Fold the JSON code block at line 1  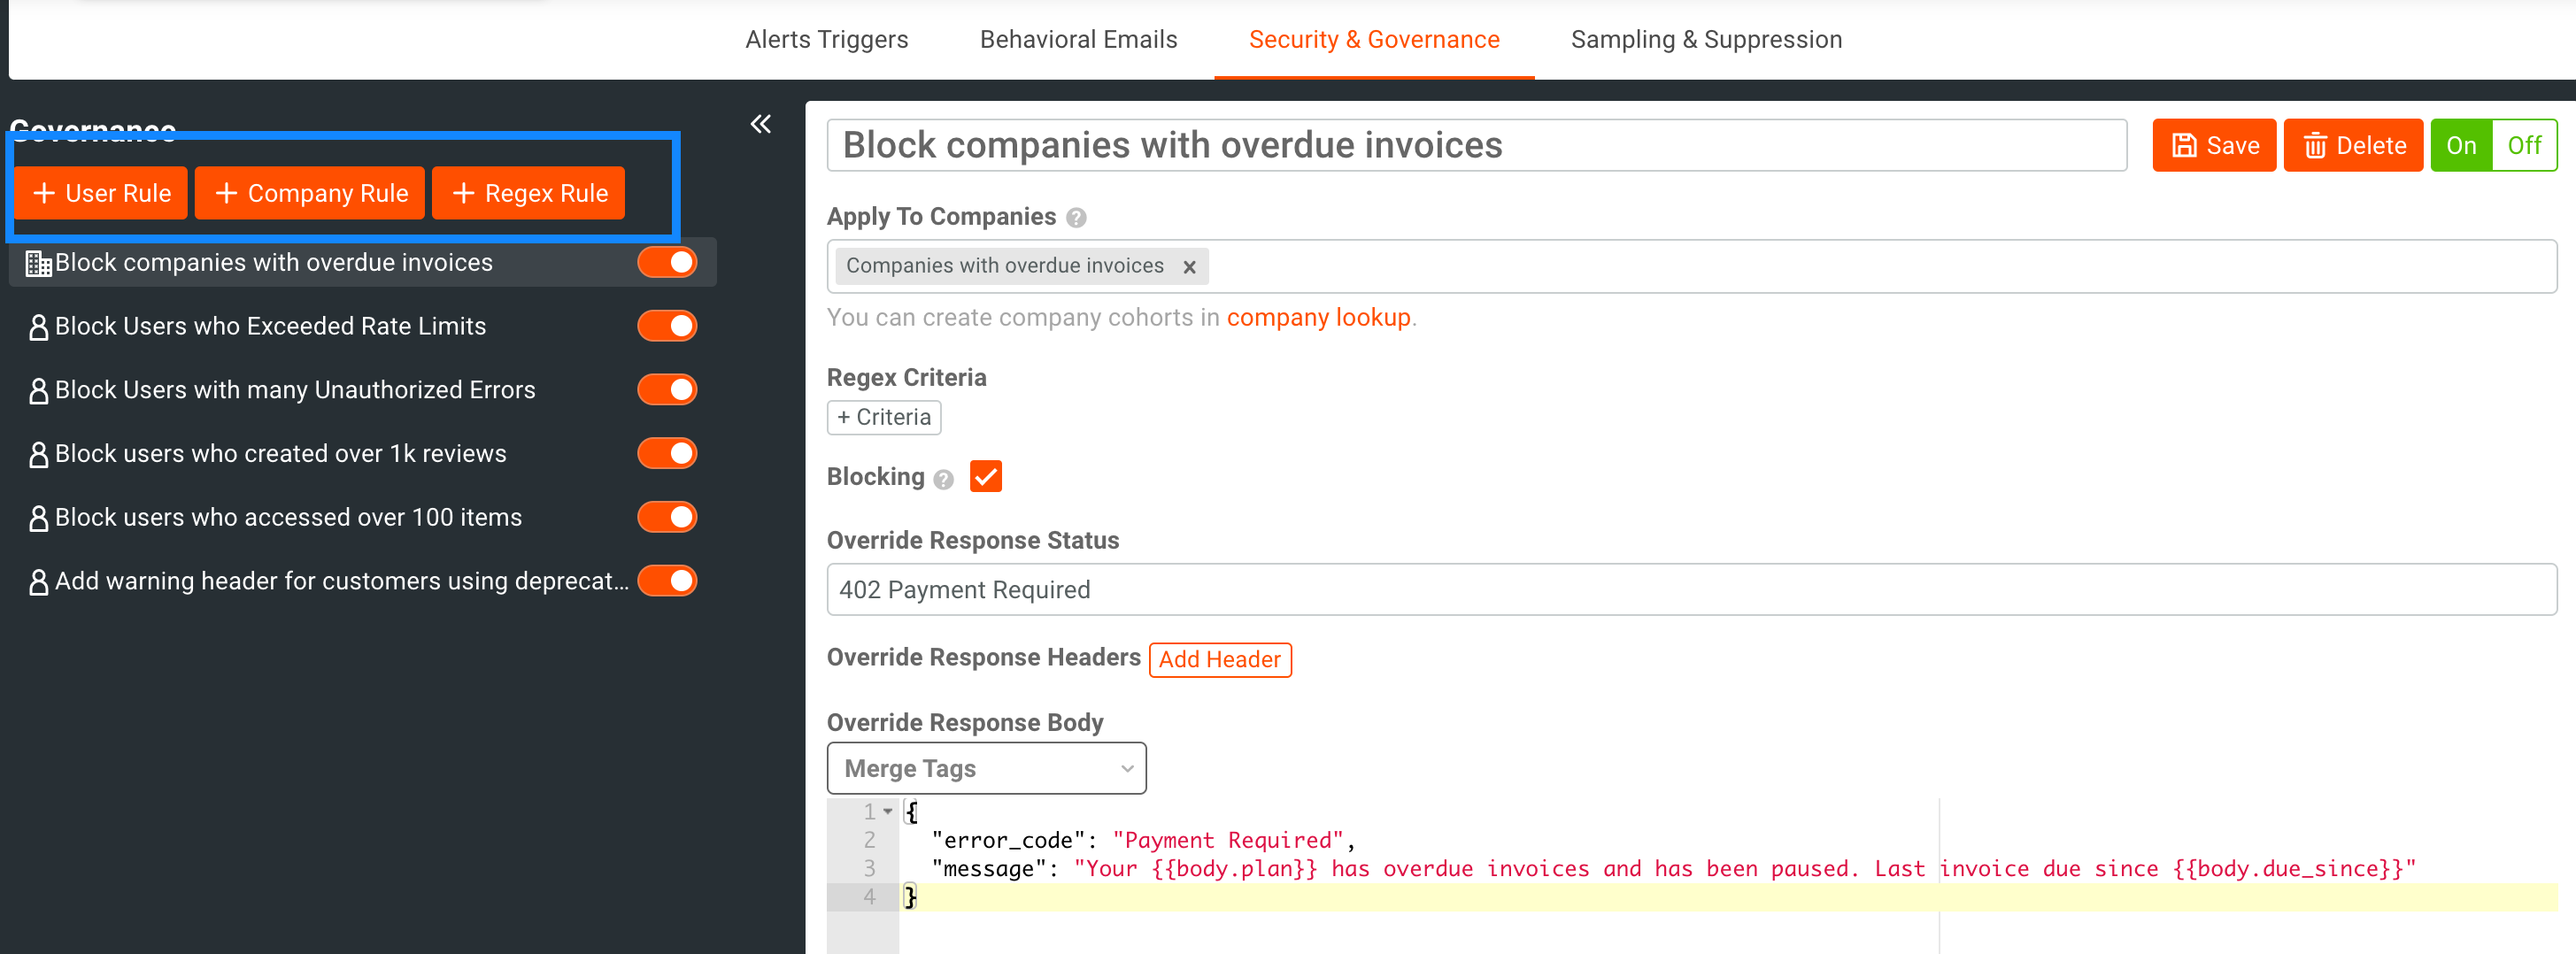(x=888, y=811)
